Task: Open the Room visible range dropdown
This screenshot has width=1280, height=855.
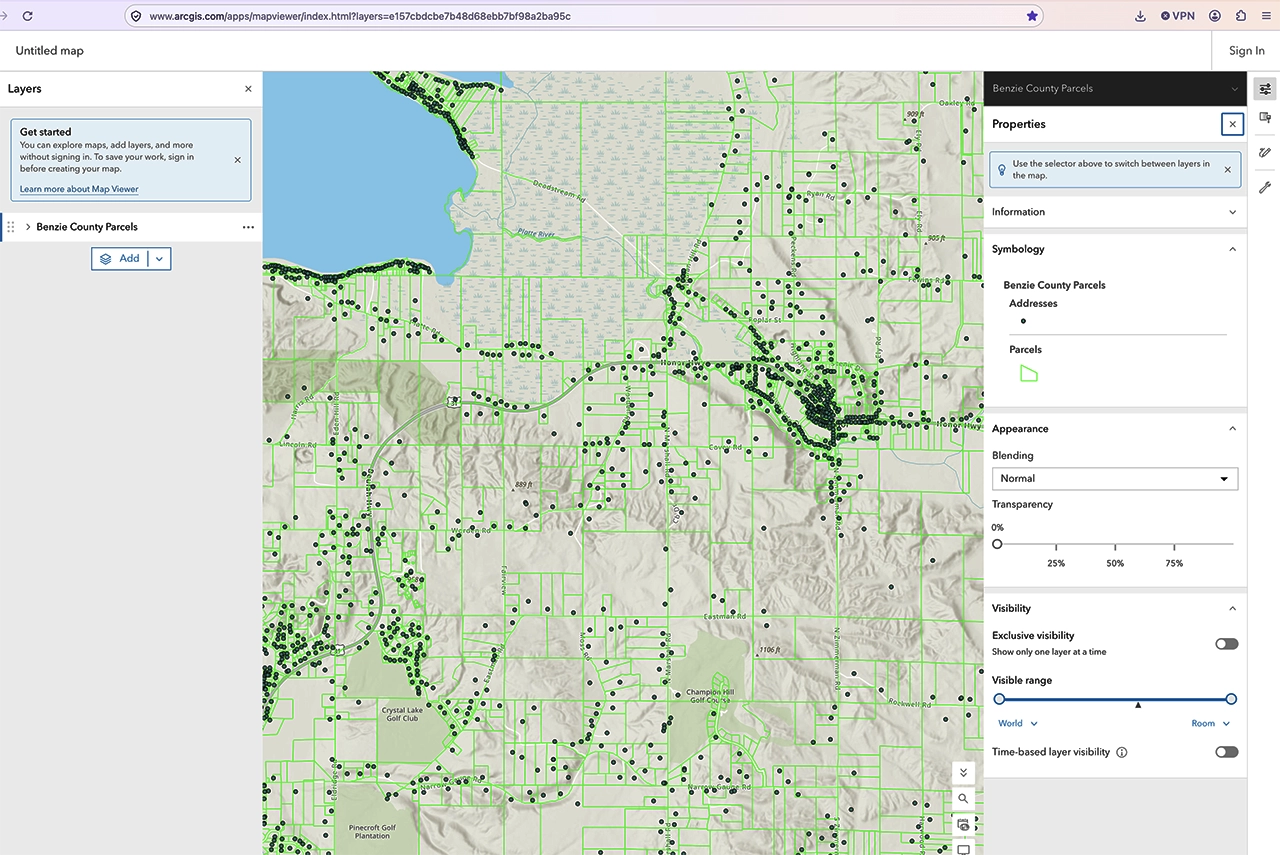Action: tap(1210, 724)
